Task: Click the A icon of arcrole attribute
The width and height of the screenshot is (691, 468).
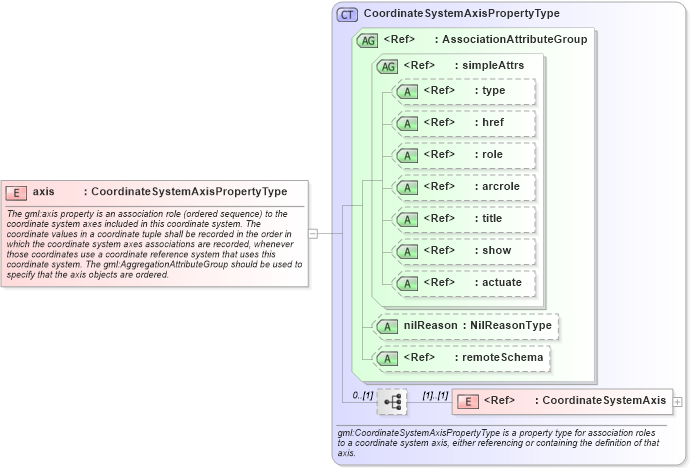Action: tap(407, 188)
